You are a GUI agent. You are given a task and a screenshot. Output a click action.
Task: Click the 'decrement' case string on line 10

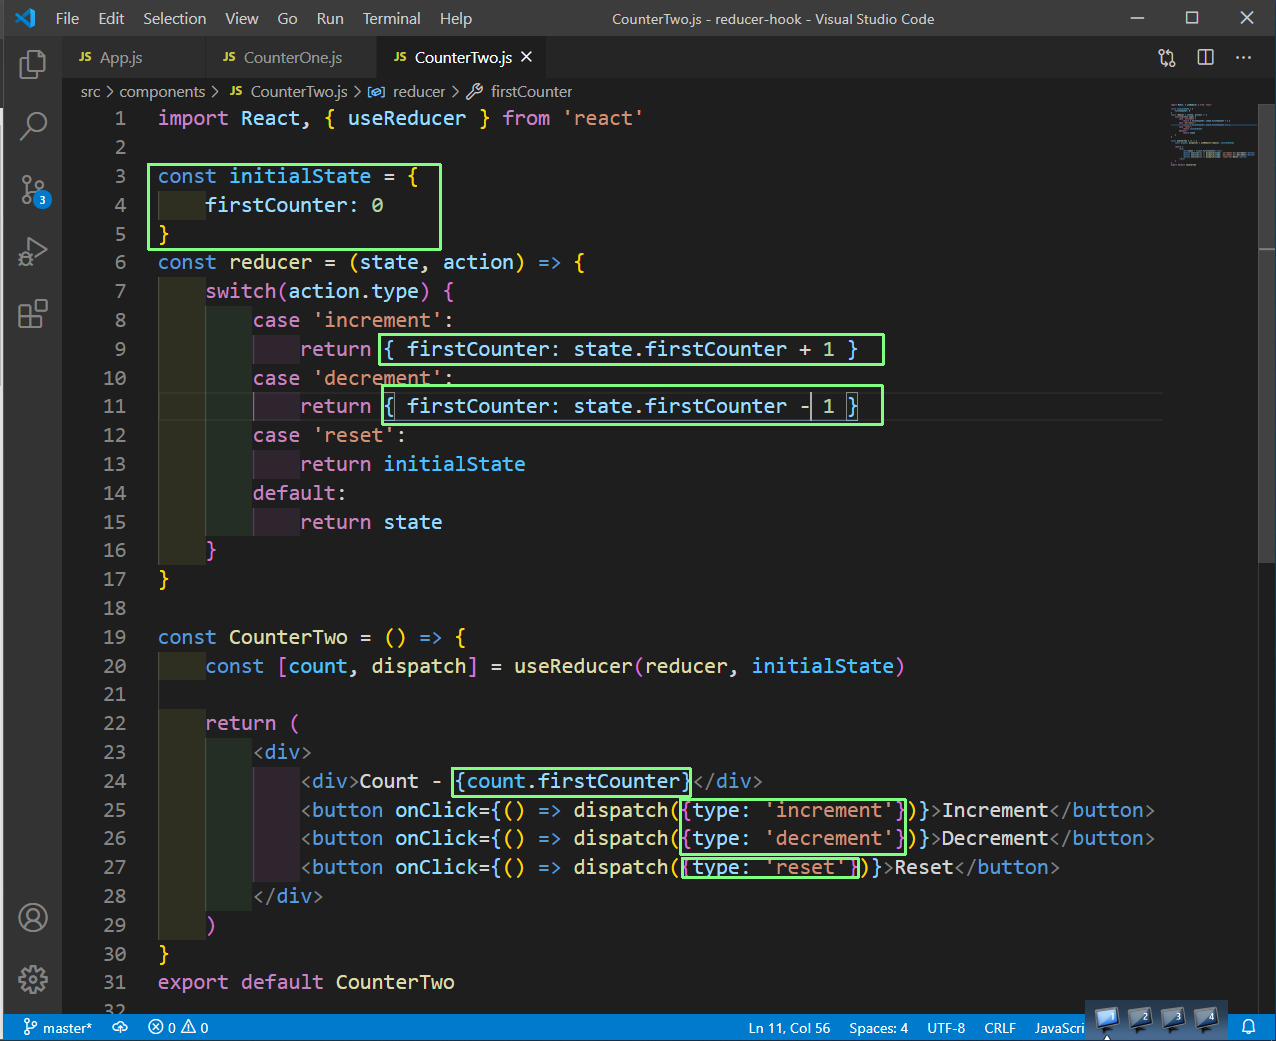[377, 378]
